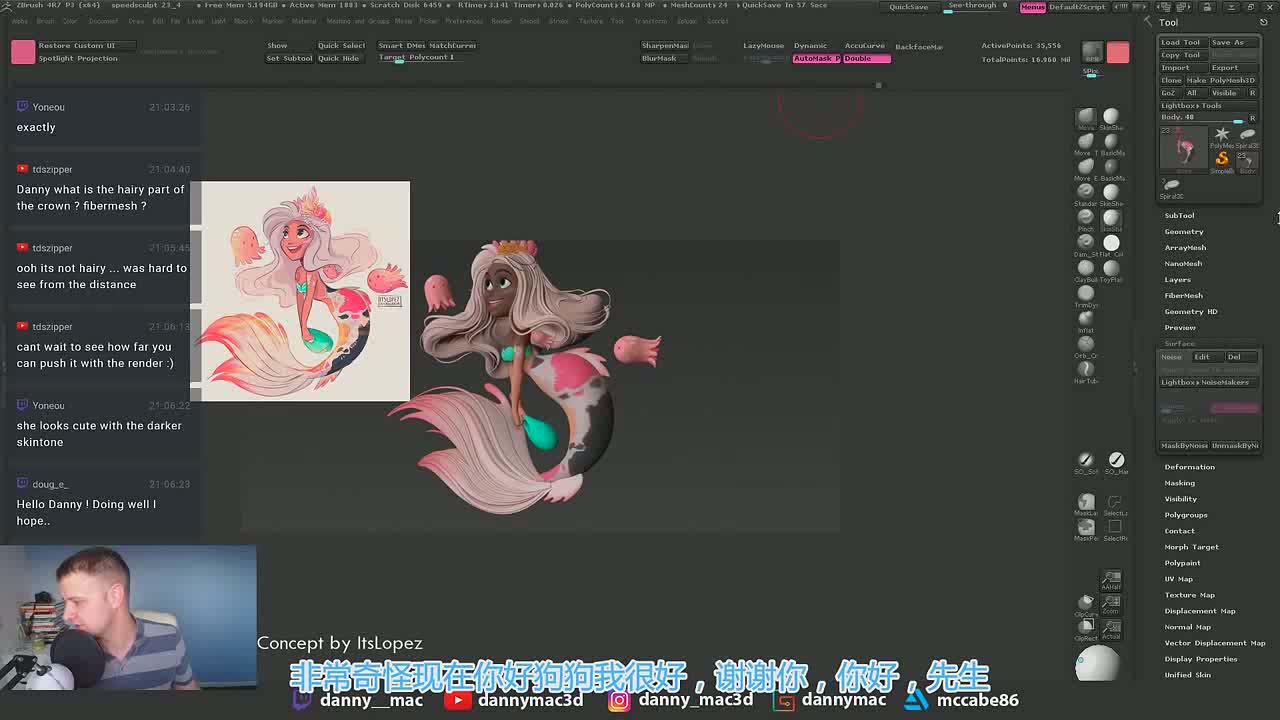Open the Morph Target section
Screen dimensions: 1280x720
coord(1191,547)
